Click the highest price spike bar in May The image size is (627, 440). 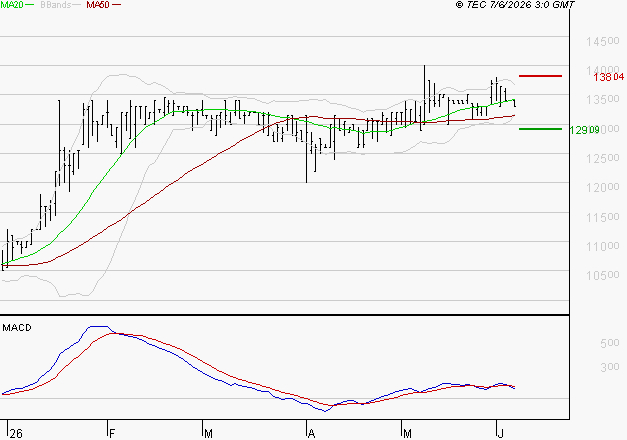424,94
